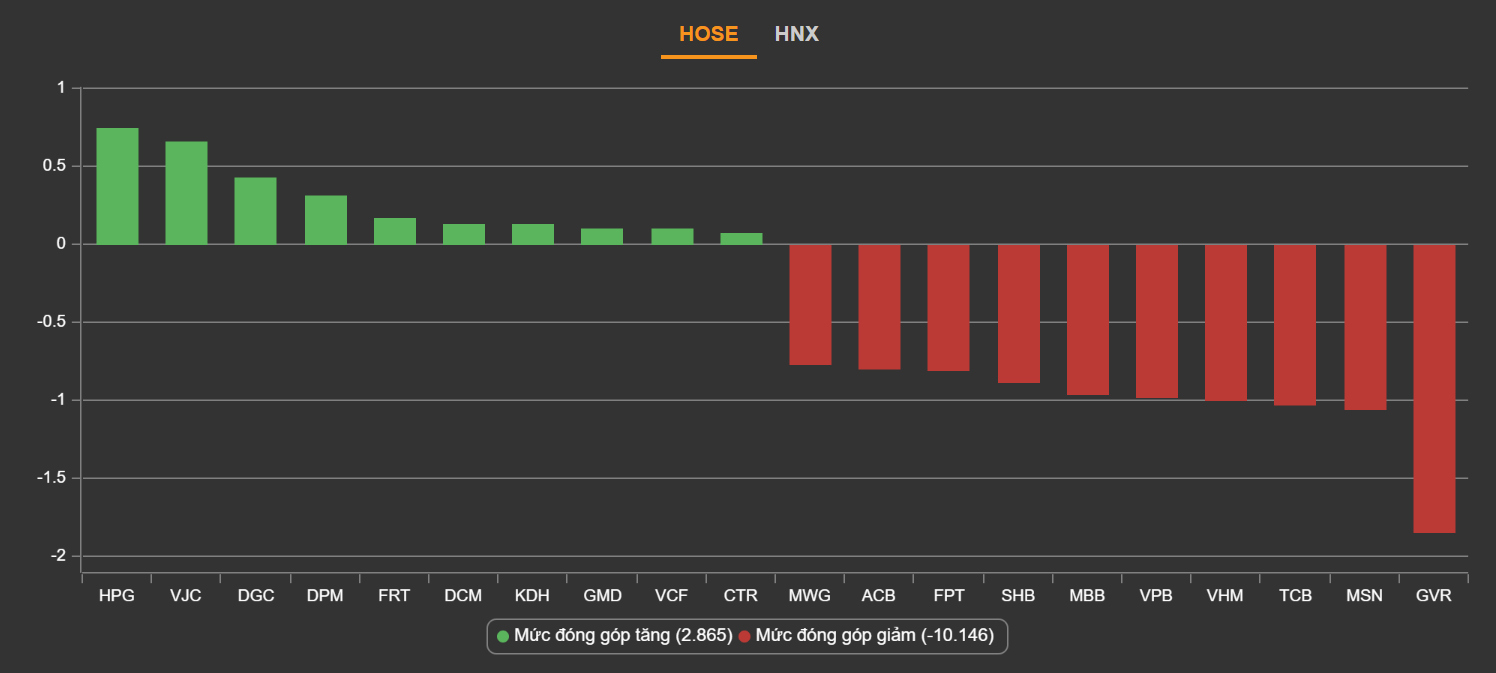Click the MBB red bar

1087,319
